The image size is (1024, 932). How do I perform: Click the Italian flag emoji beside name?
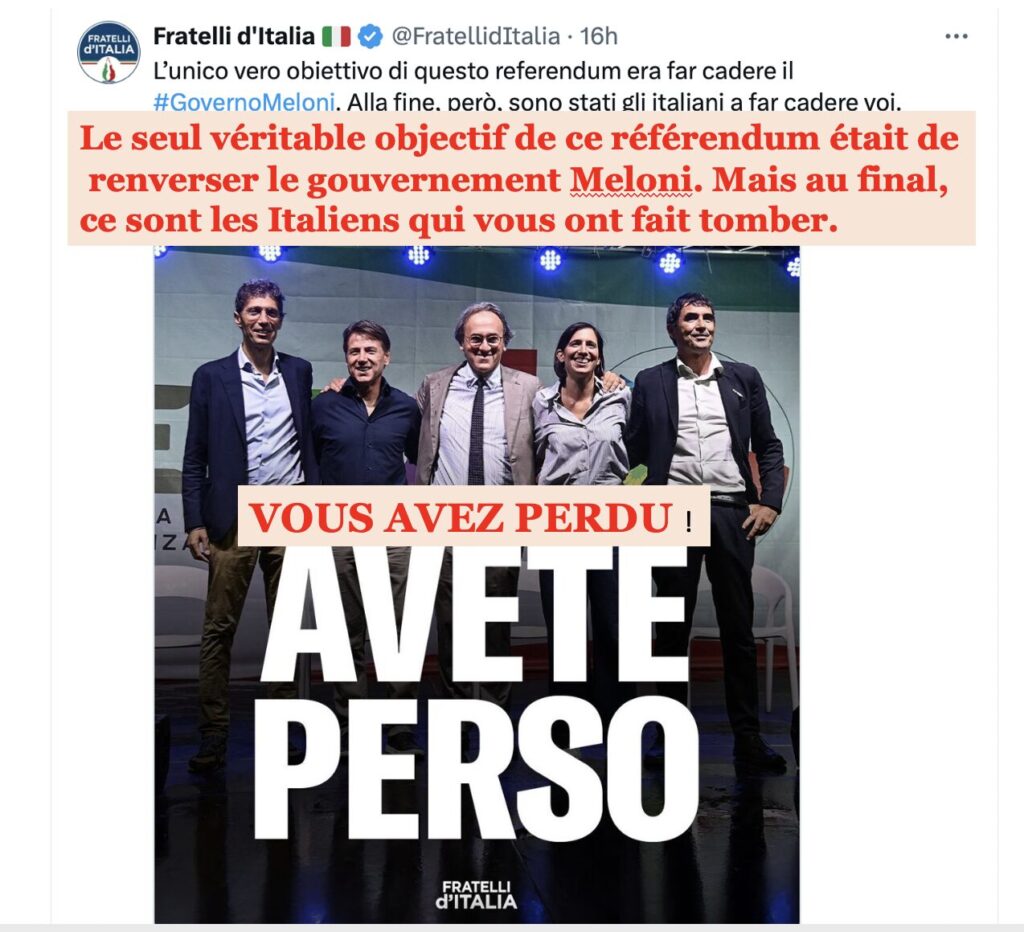coord(336,36)
